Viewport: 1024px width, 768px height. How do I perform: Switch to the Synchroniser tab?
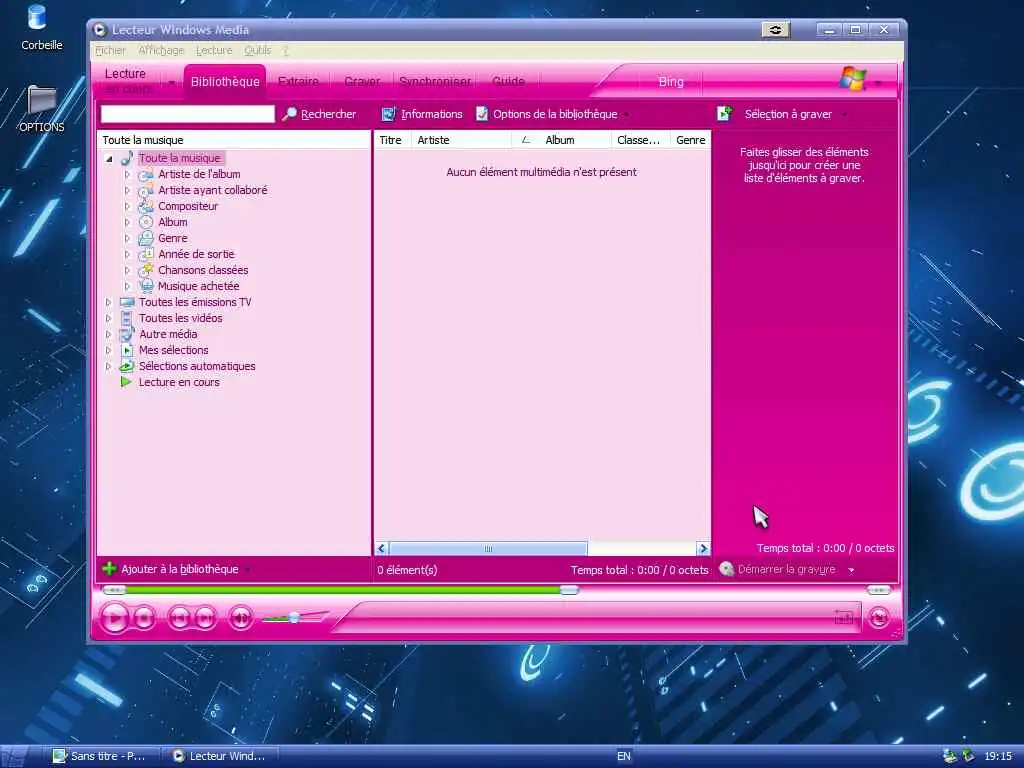click(x=435, y=82)
